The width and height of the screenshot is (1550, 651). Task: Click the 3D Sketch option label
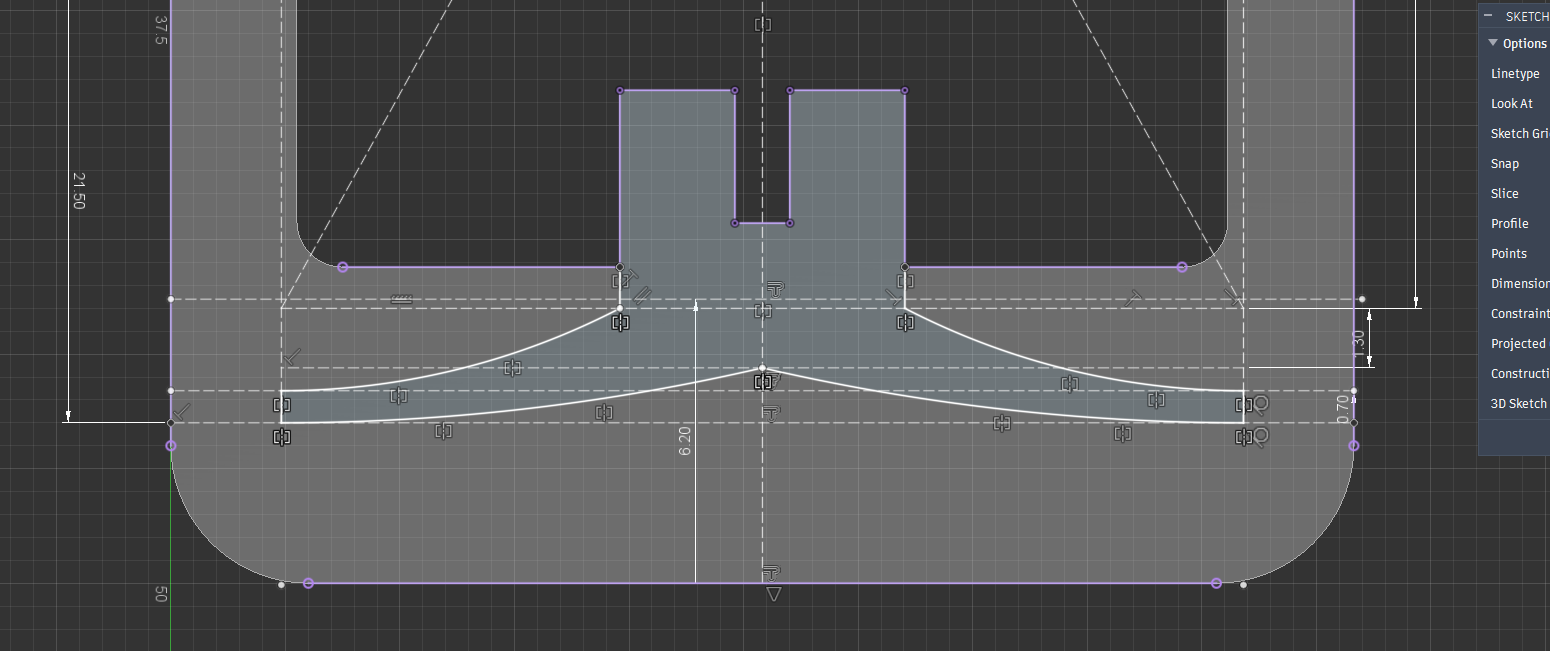pos(1518,404)
